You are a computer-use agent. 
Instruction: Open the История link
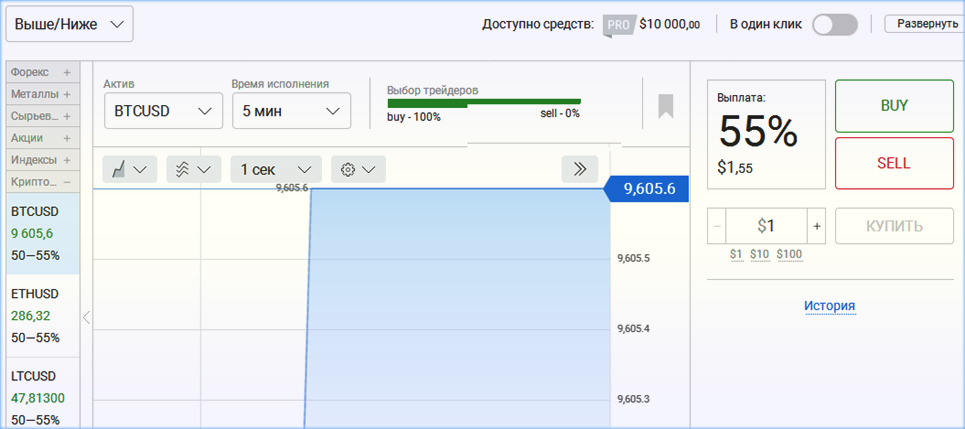tap(829, 306)
